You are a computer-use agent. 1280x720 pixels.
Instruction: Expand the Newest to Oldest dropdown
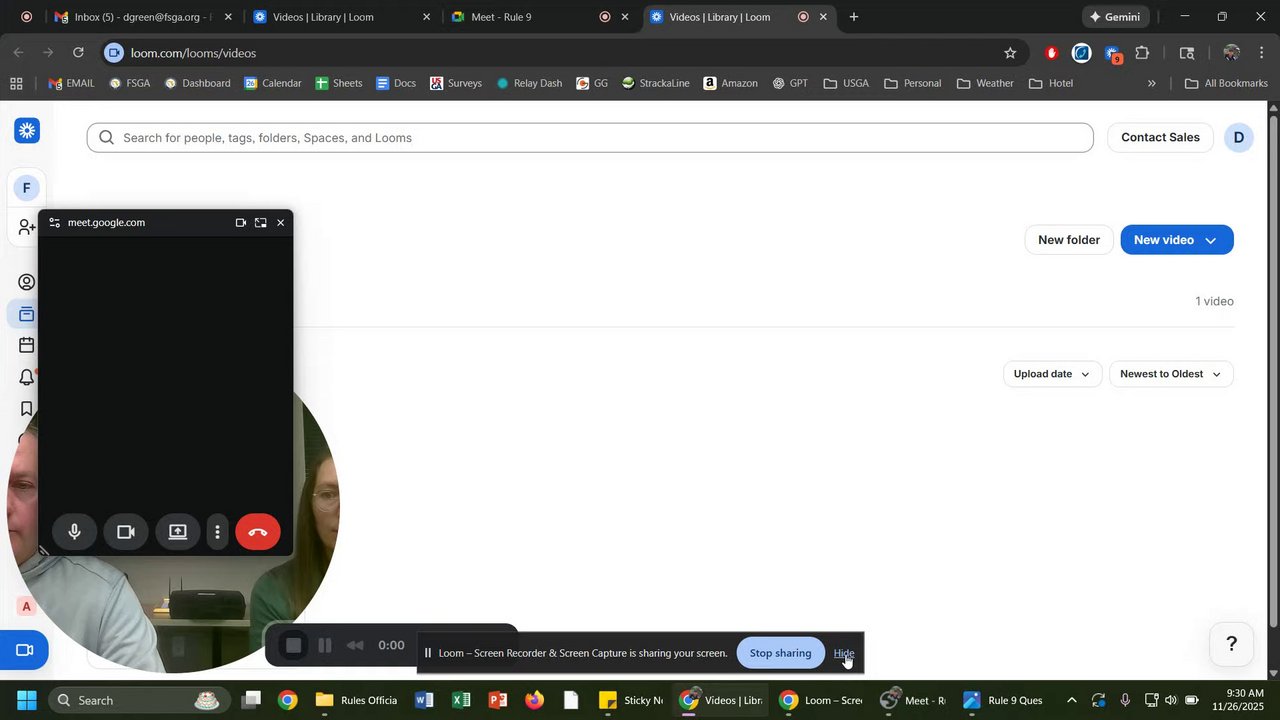click(1171, 374)
